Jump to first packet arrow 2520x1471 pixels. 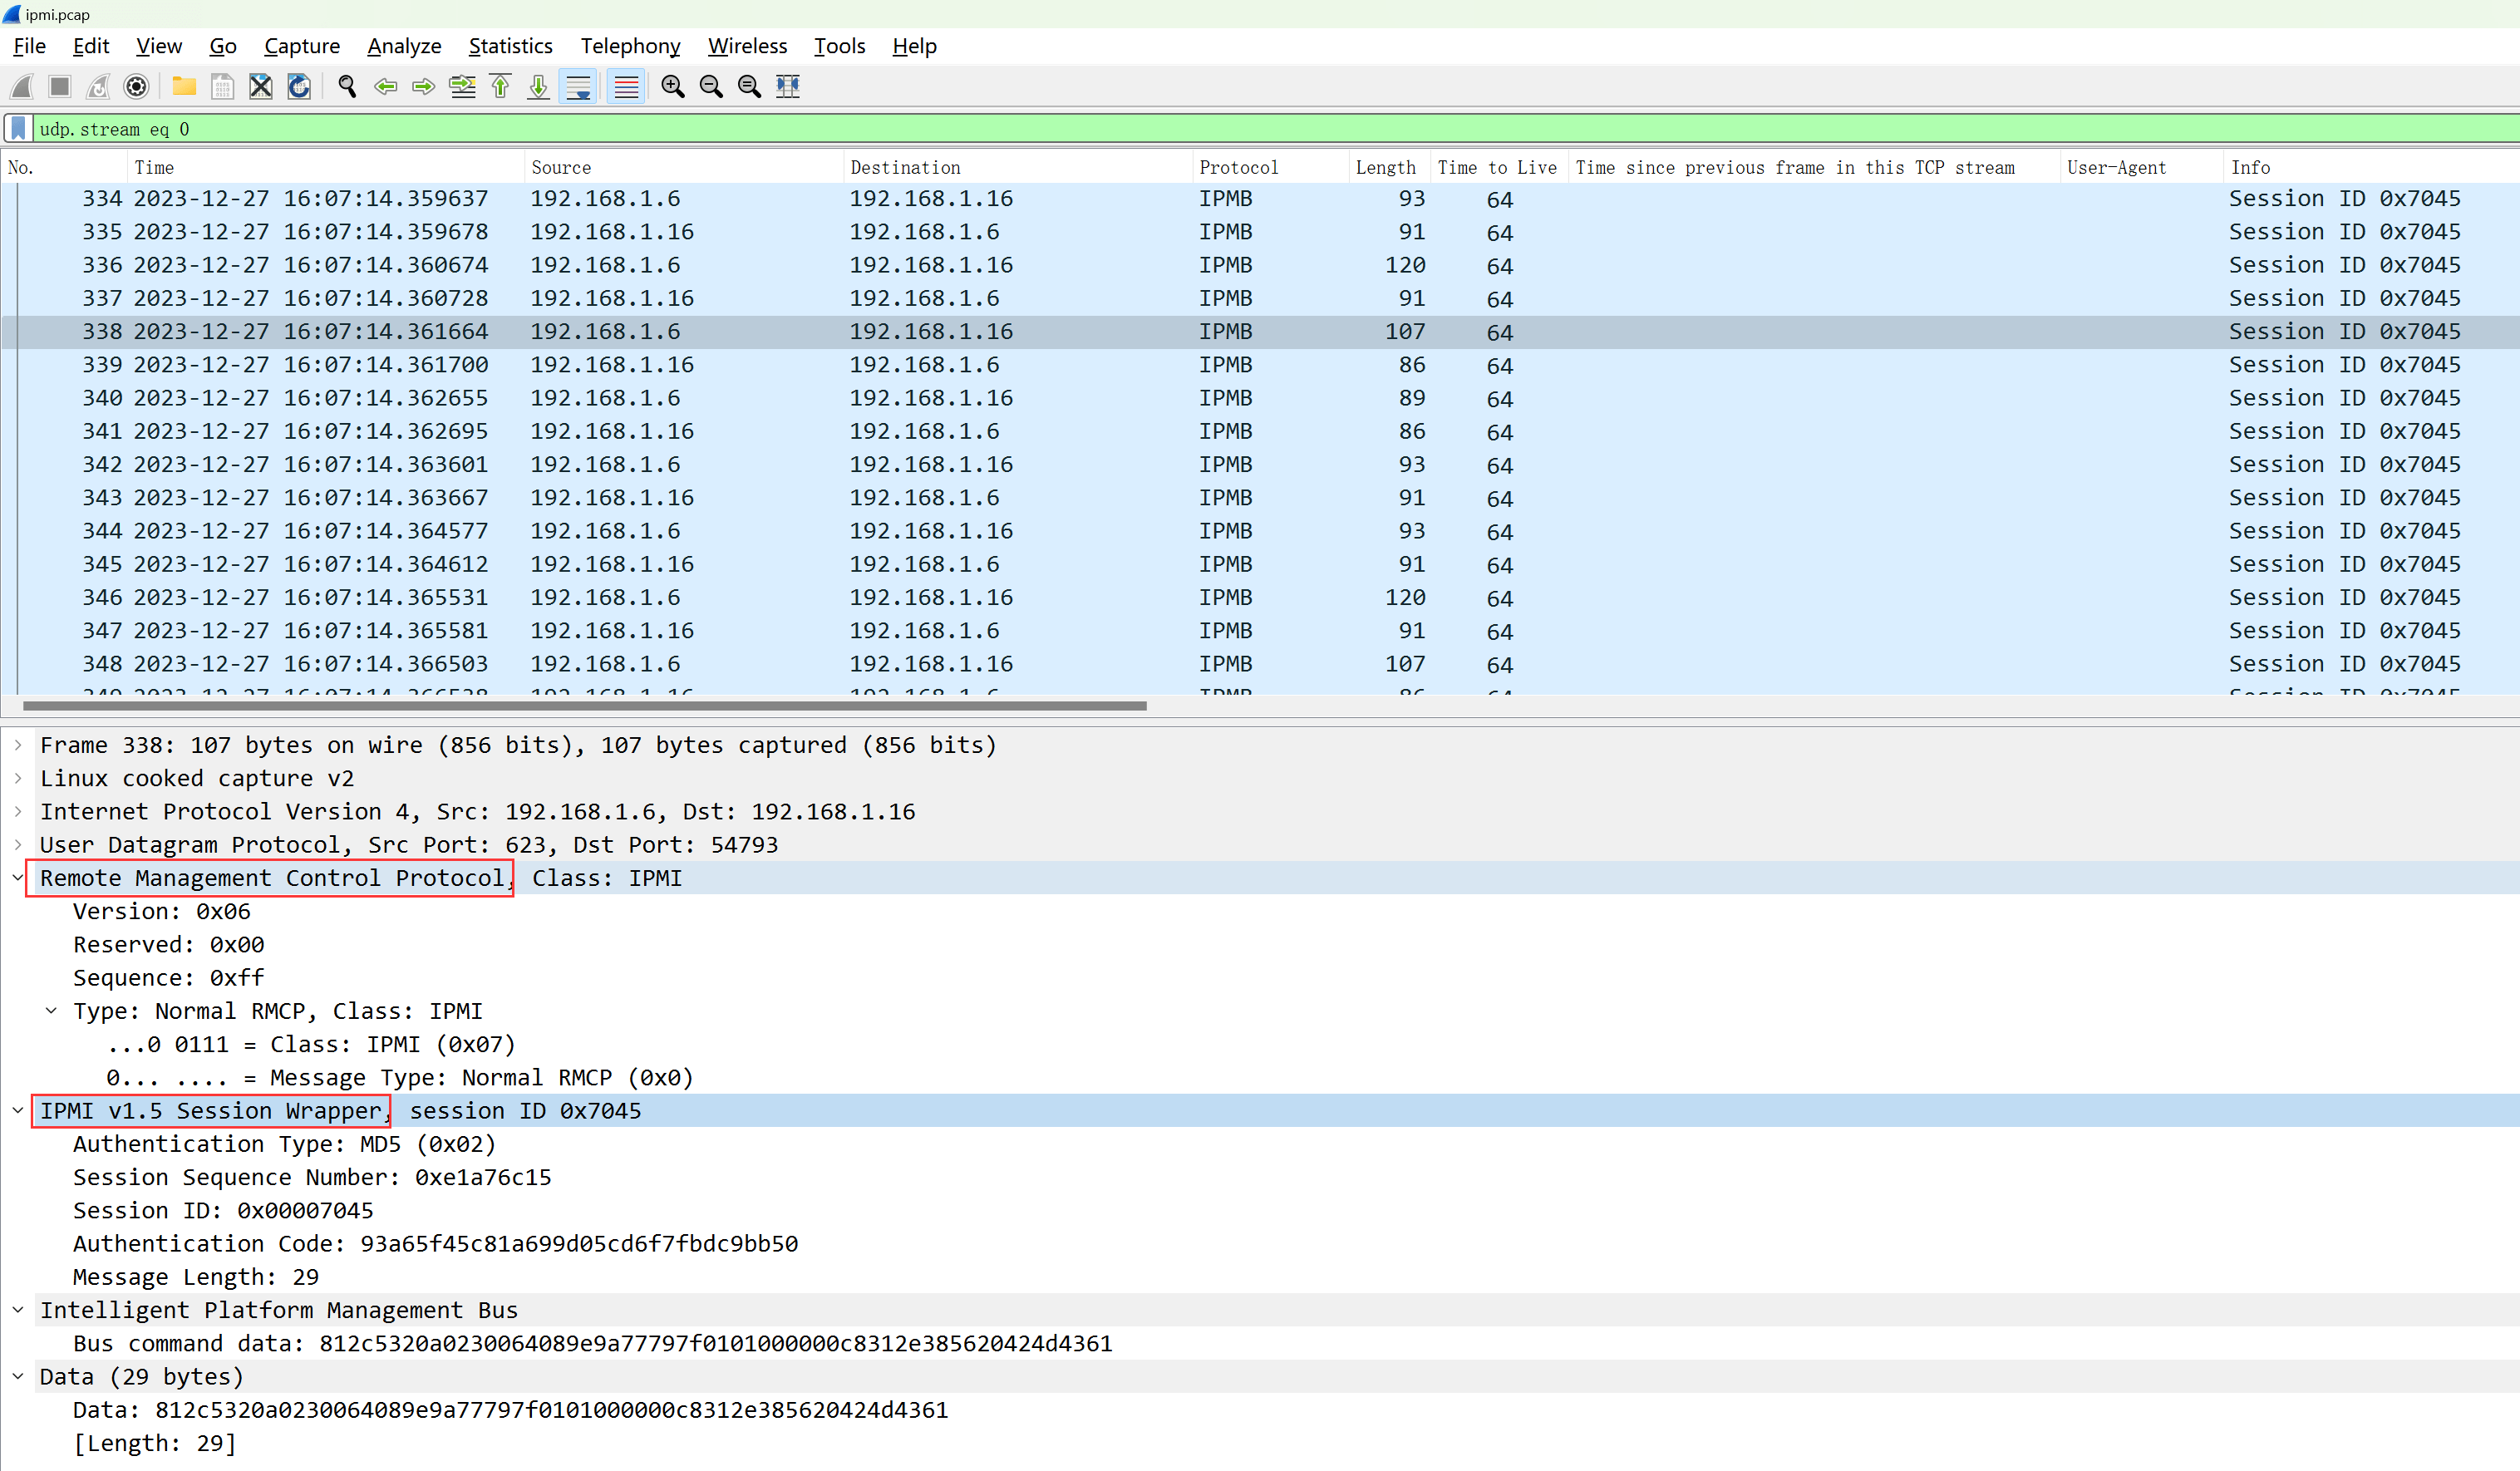click(501, 87)
